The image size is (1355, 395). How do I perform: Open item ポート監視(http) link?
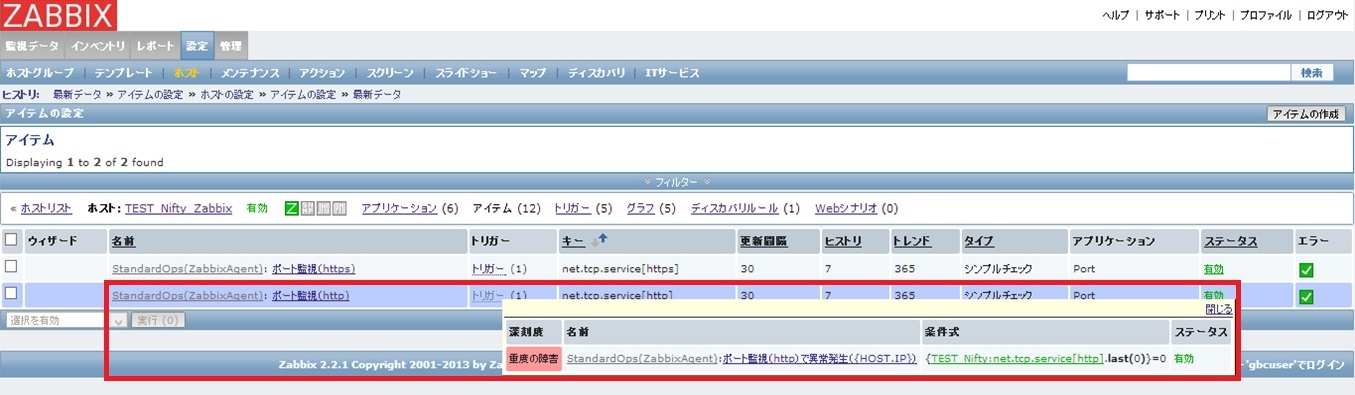pos(310,295)
